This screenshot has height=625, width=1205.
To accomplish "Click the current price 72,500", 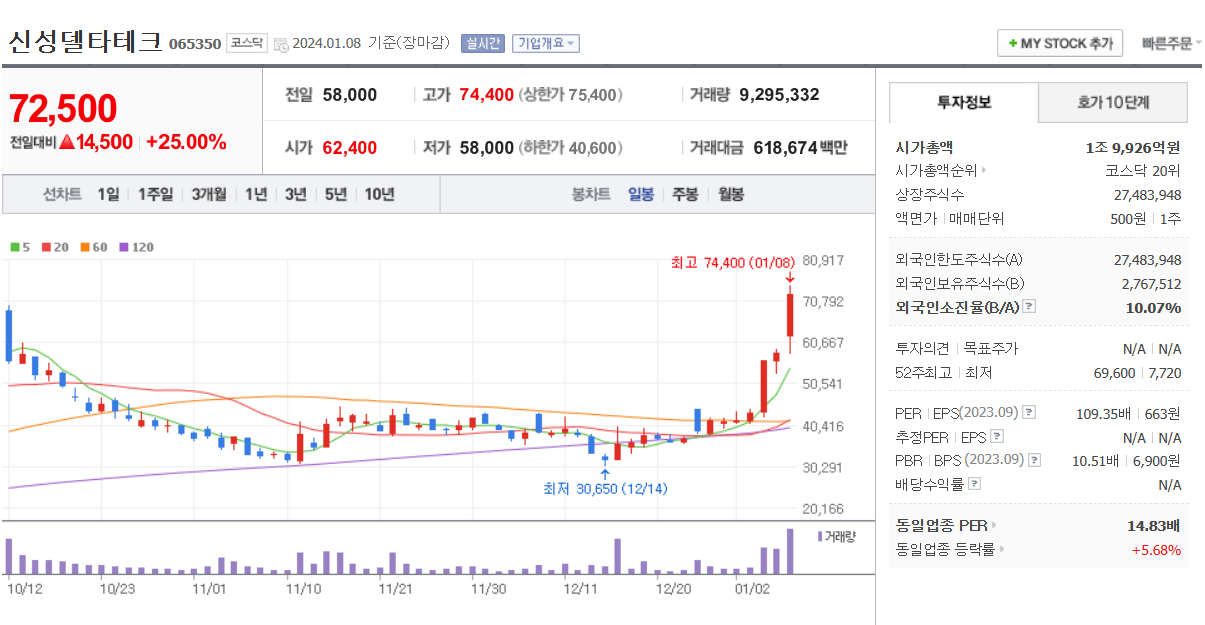I will [x=63, y=108].
